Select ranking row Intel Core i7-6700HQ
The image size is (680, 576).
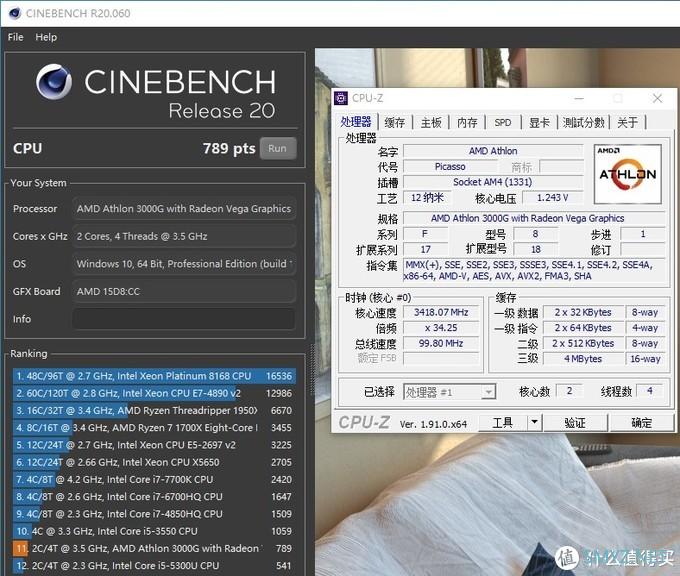pos(154,497)
